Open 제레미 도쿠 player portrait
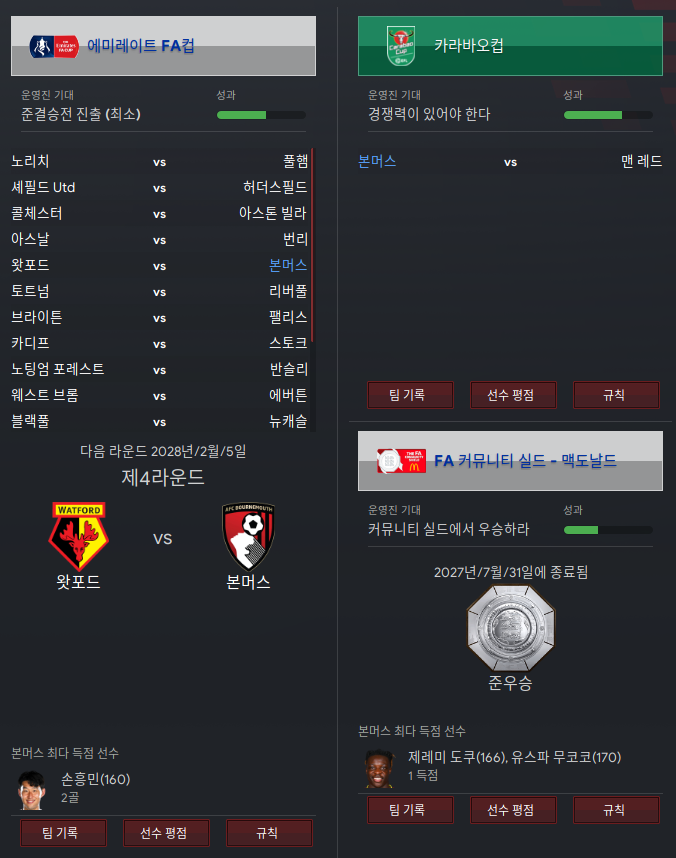The width and height of the screenshot is (676, 858). click(379, 768)
